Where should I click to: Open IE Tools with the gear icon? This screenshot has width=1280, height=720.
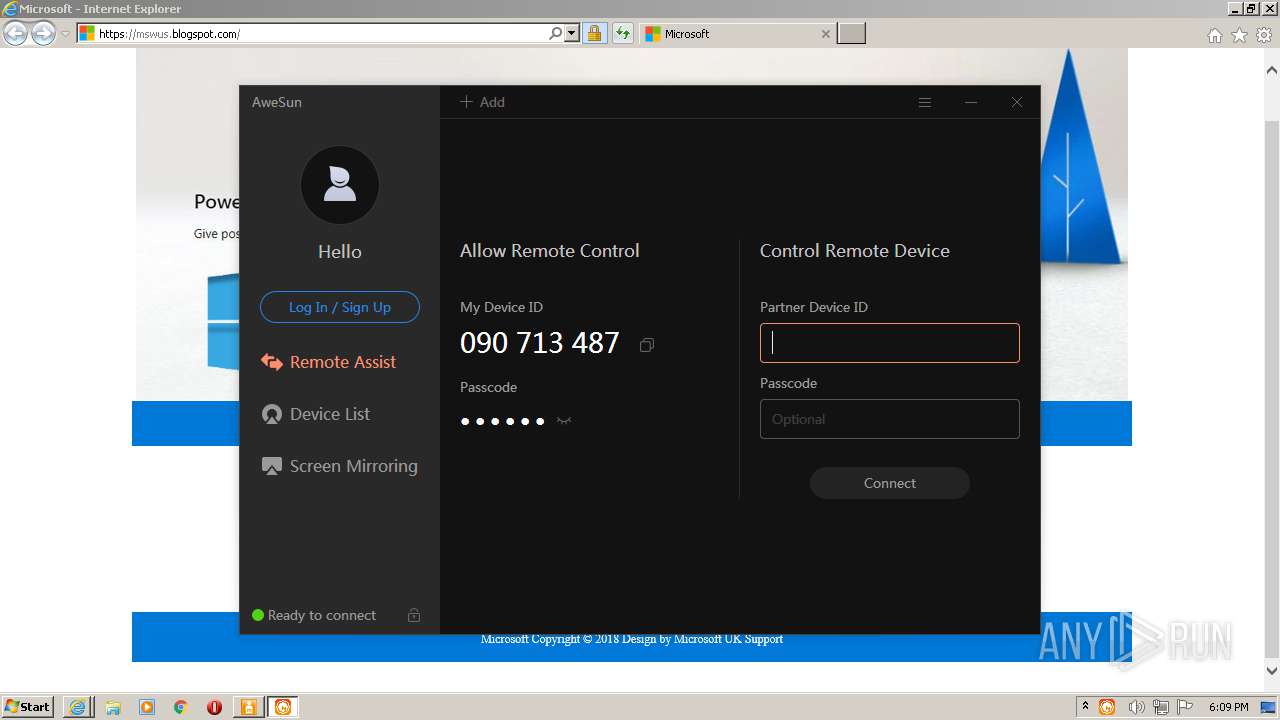(1264, 35)
